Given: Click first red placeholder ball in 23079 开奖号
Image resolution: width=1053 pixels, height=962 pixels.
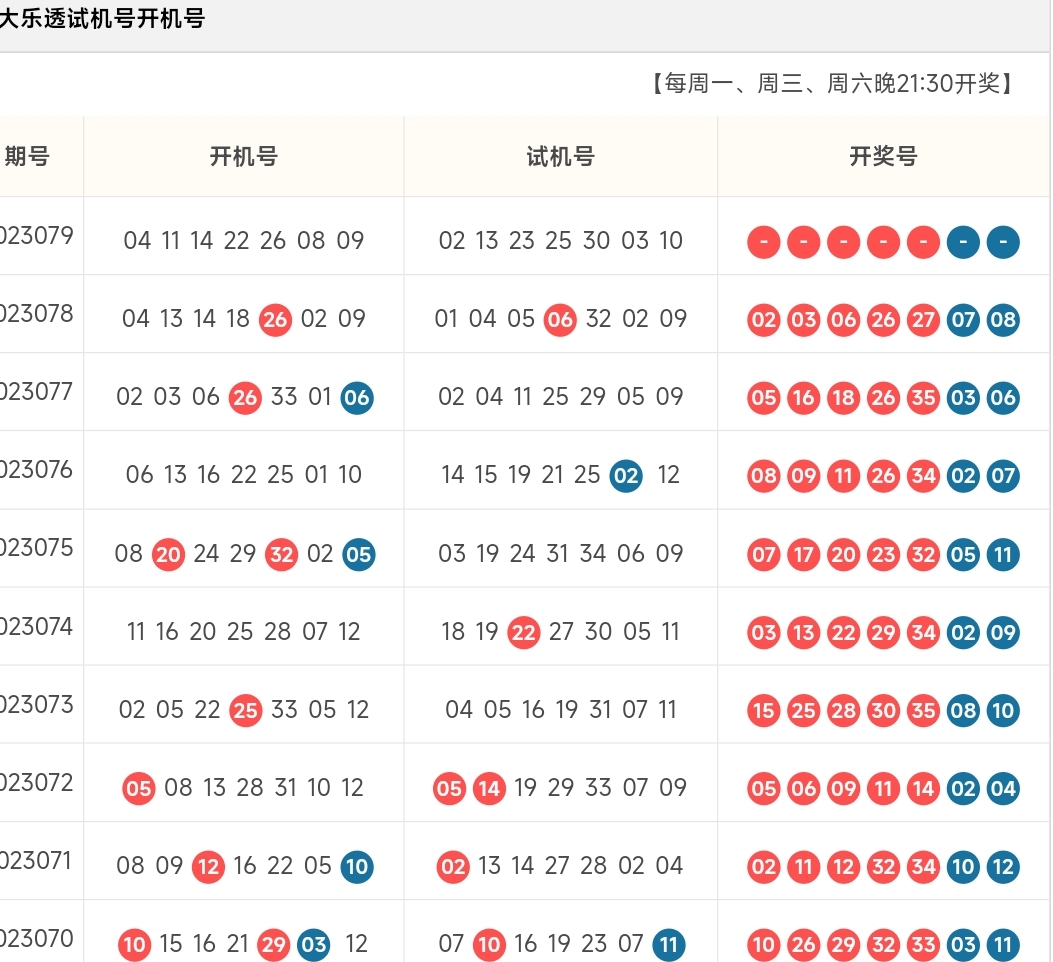Looking at the screenshot, I should tap(764, 242).
